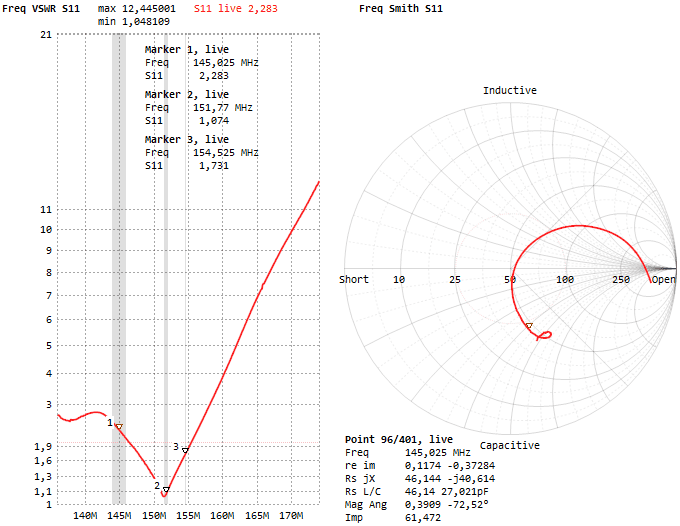Click the Inductive label on Smith chart
Screen dimensions: 680x526
click(x=510, y=90)
